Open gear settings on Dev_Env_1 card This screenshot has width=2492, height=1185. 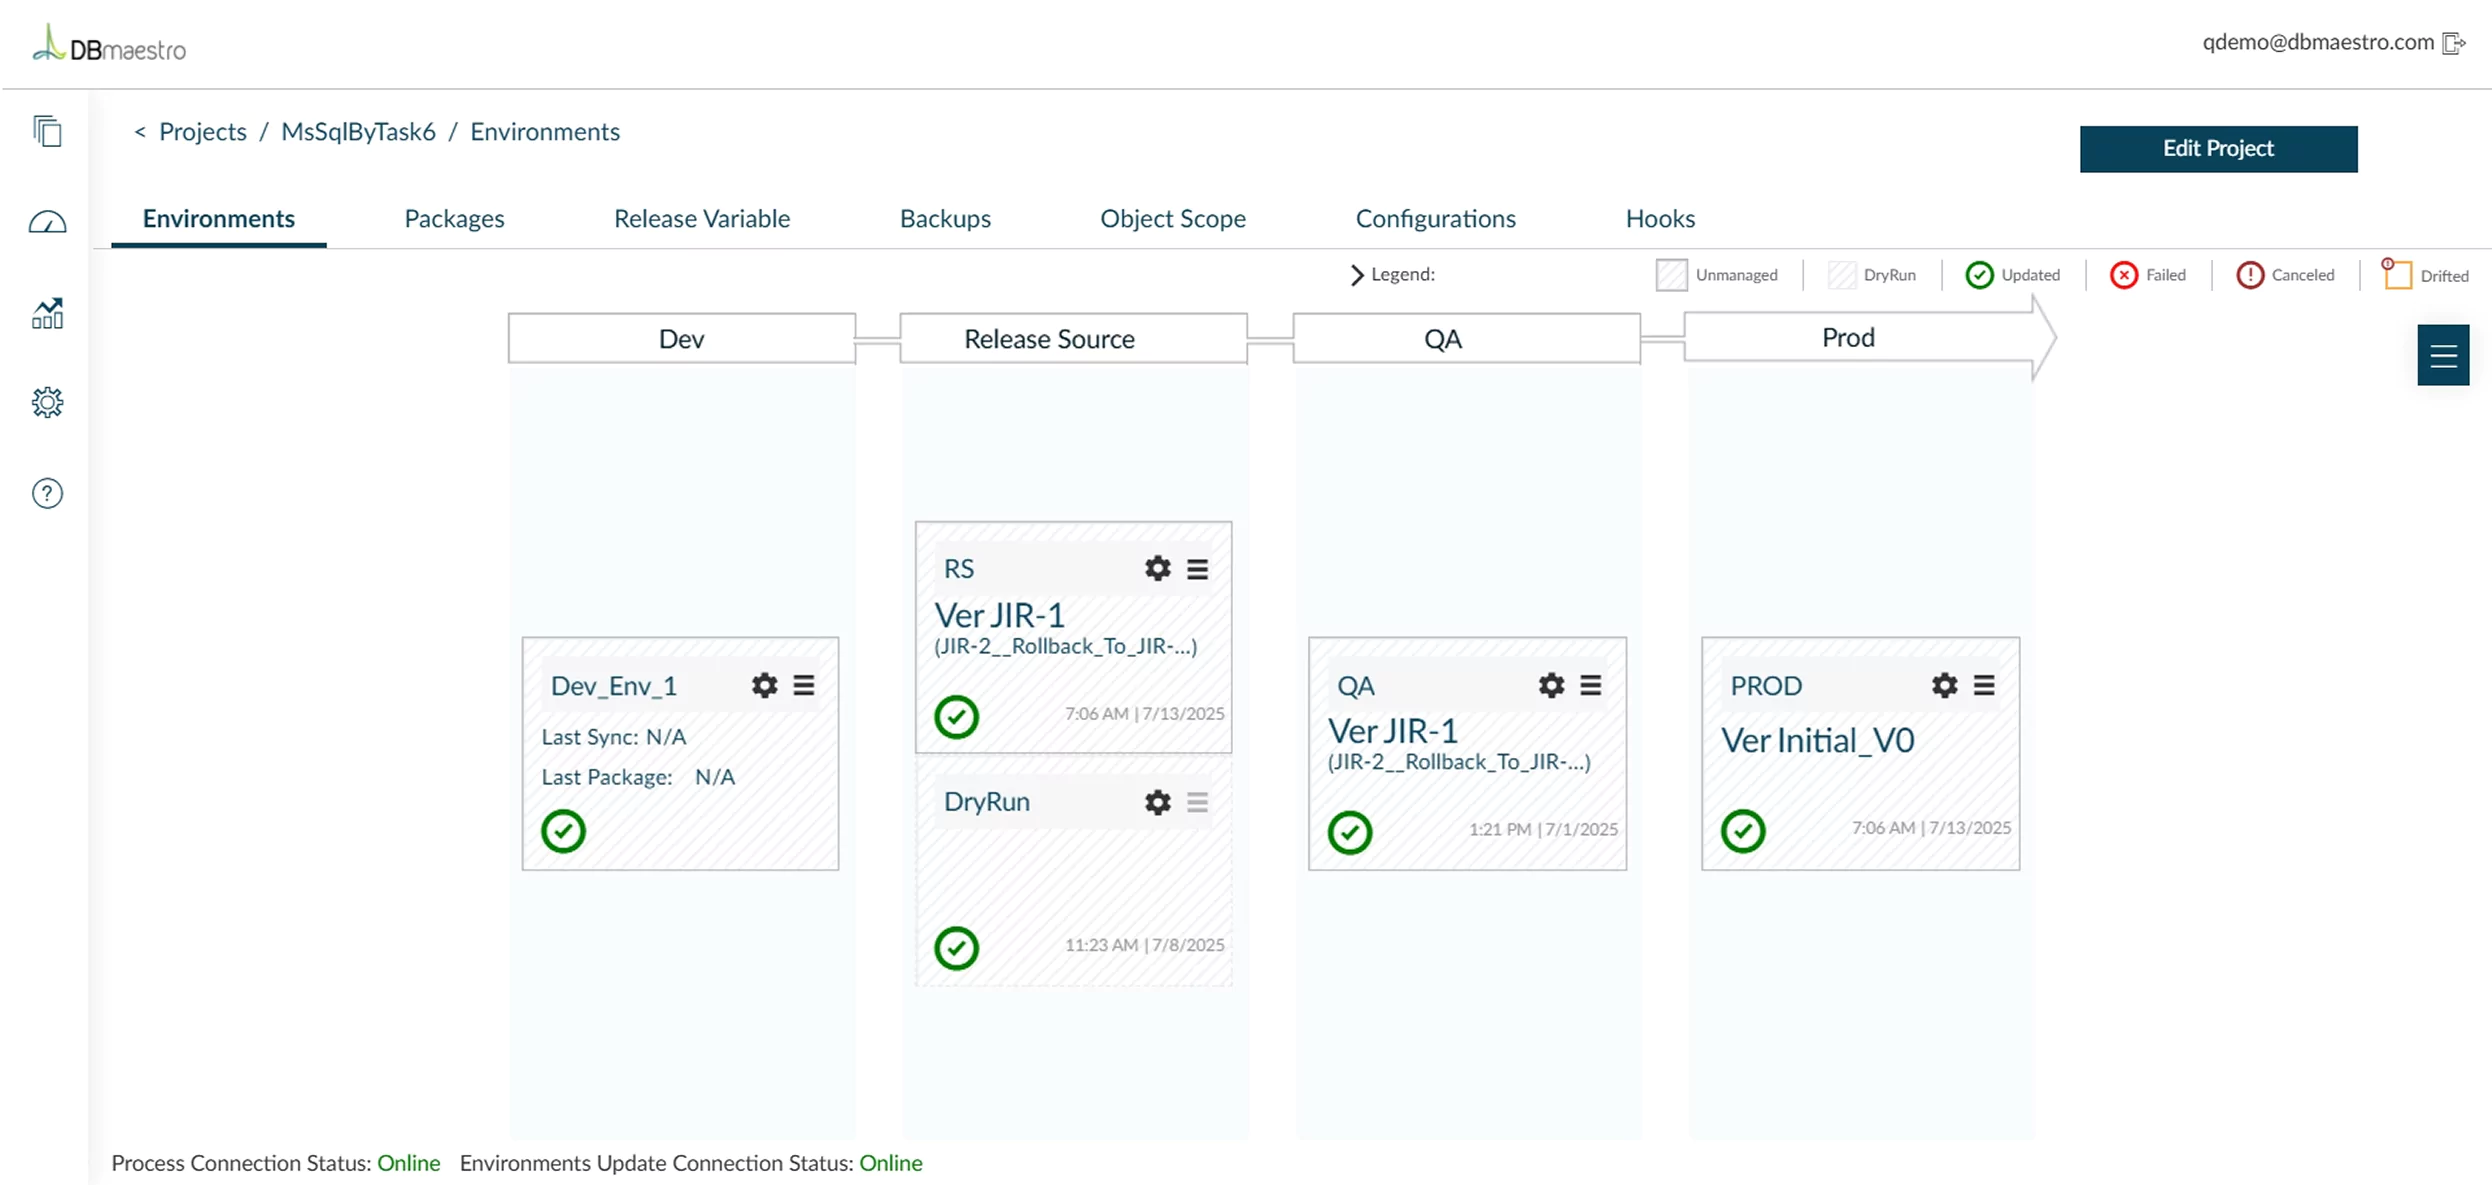[x=764, y=685]
